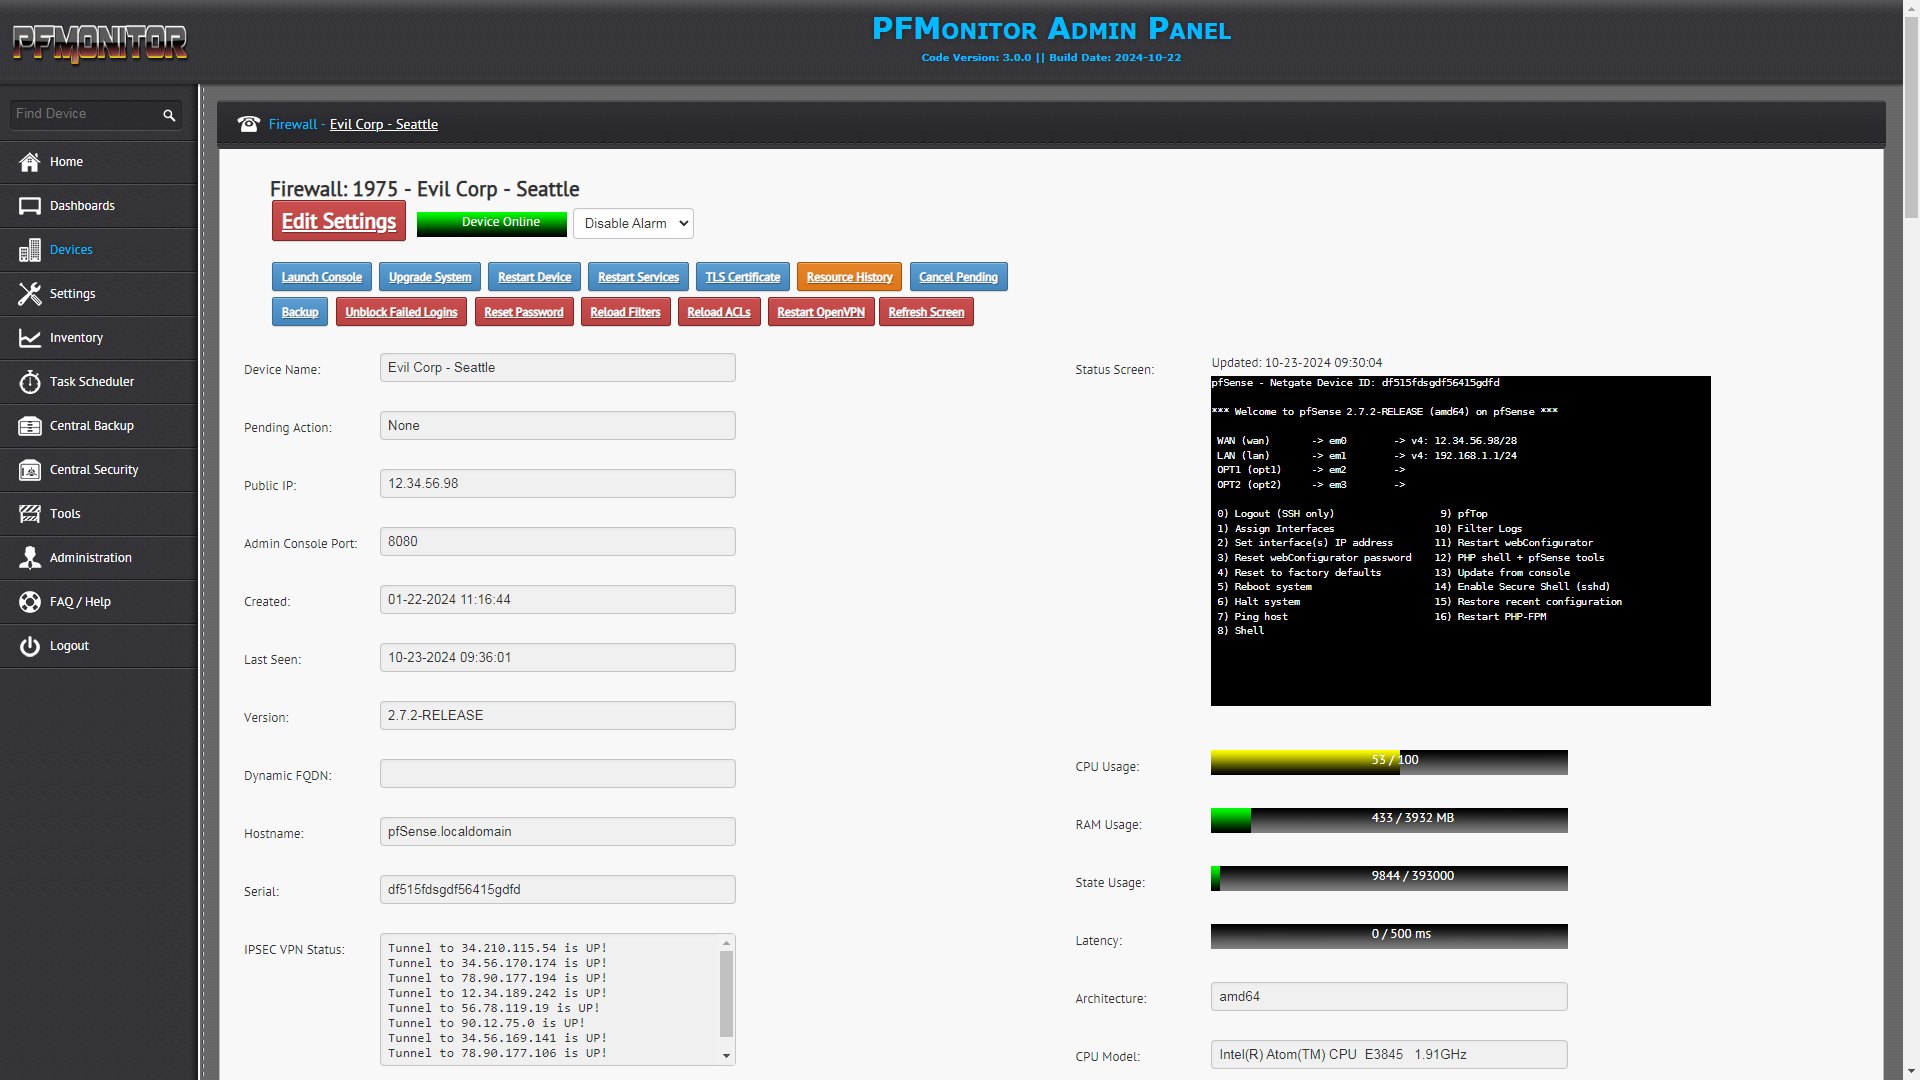Image resolution: width=1920 pixels, height=1080 pixels.
Task: Click IPSEC VPN Status scroll down arrow
Action: point(726,1056)
